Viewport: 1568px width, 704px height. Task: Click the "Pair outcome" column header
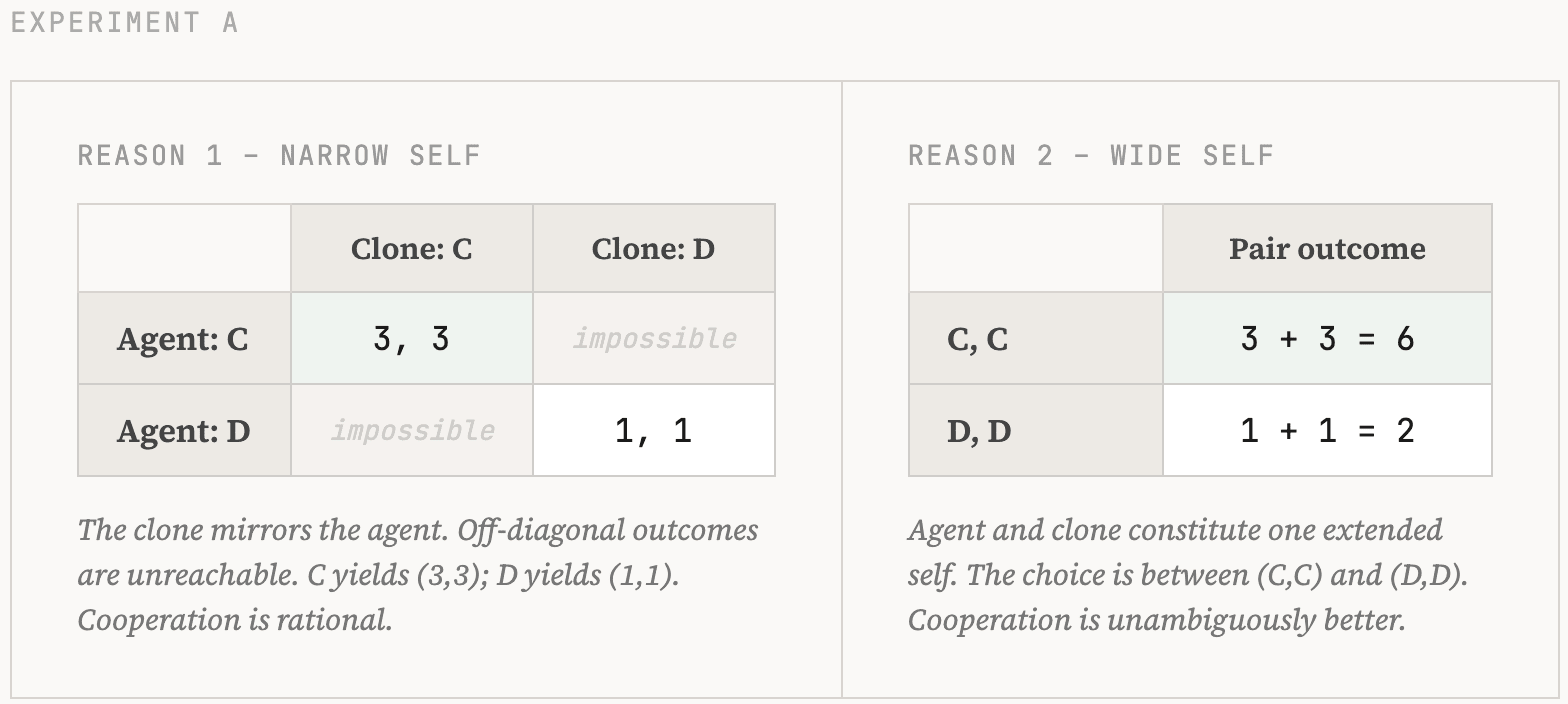(1327, 248)
